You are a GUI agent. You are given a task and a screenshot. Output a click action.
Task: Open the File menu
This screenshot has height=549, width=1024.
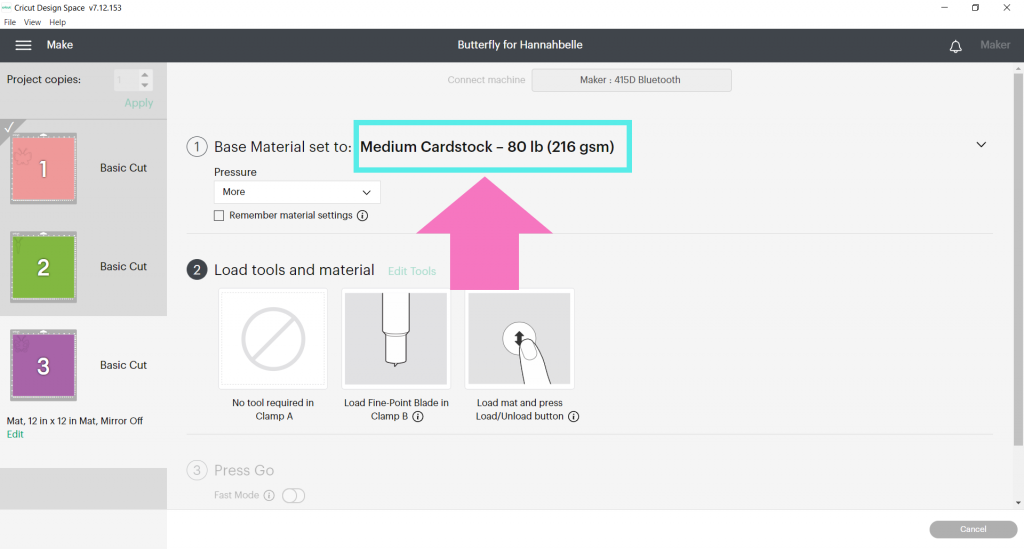click(x=10, y=22)
